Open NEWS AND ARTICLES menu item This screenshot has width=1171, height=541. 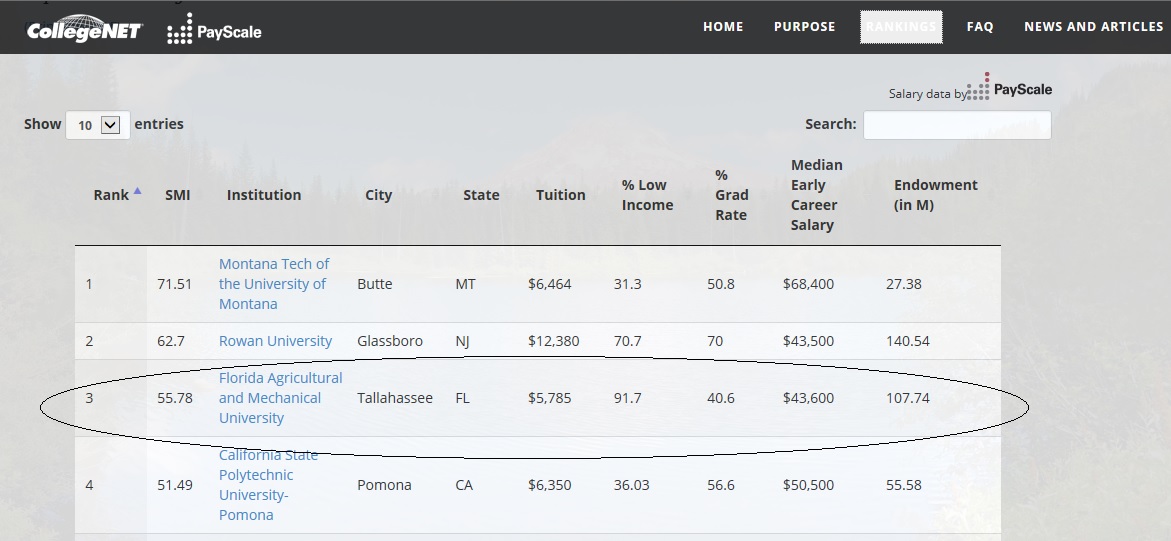coord(1093,27)
